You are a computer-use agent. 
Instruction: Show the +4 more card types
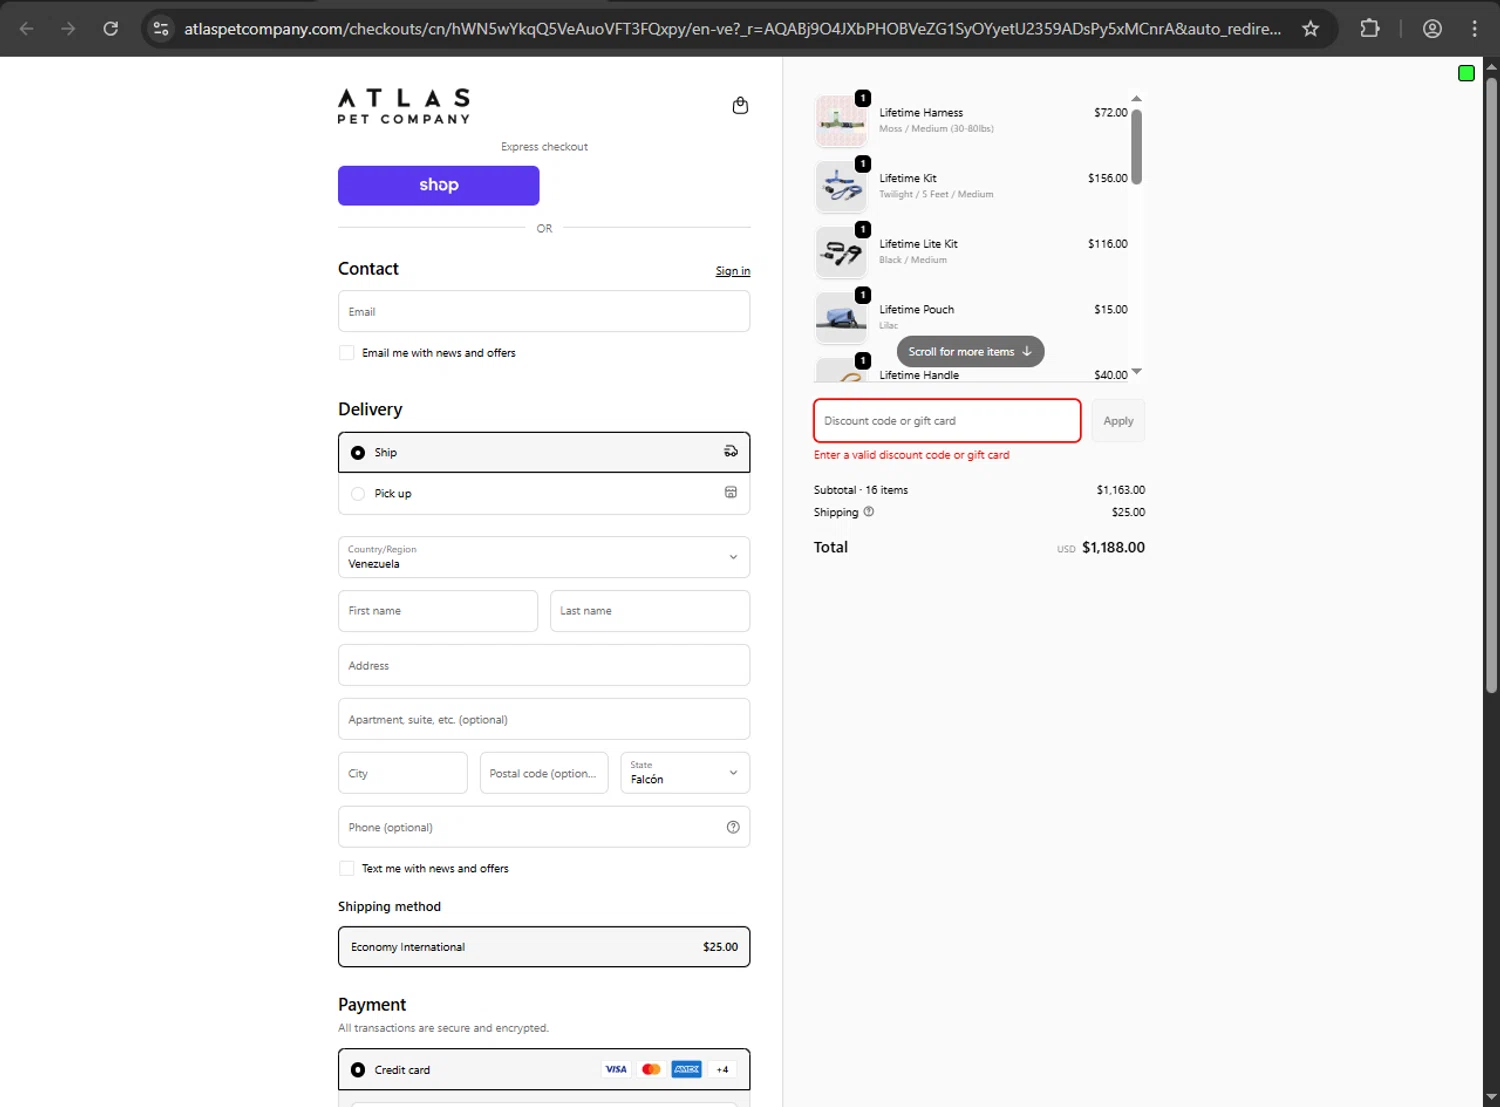tap(722, 1069)
